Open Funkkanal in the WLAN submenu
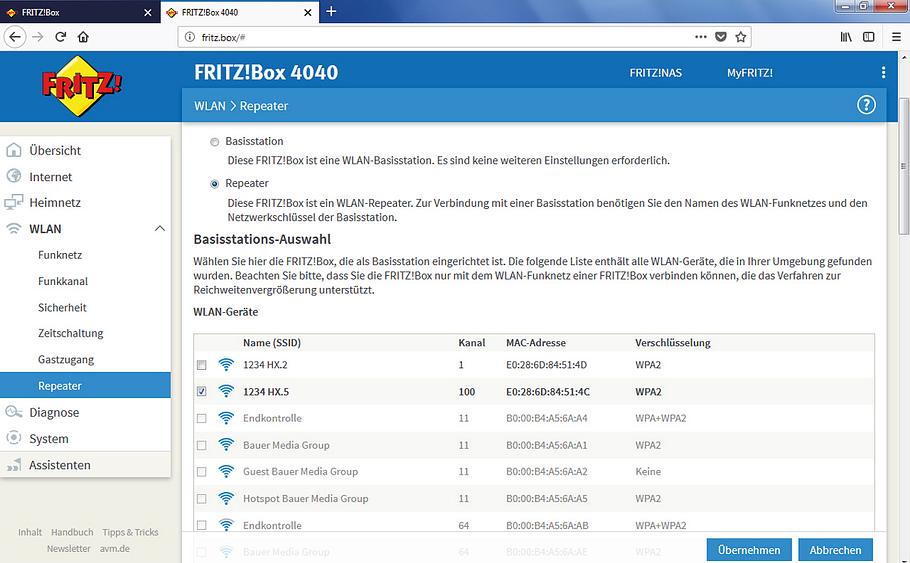This screenshot has width=910, height=563. tap(63, 282)
